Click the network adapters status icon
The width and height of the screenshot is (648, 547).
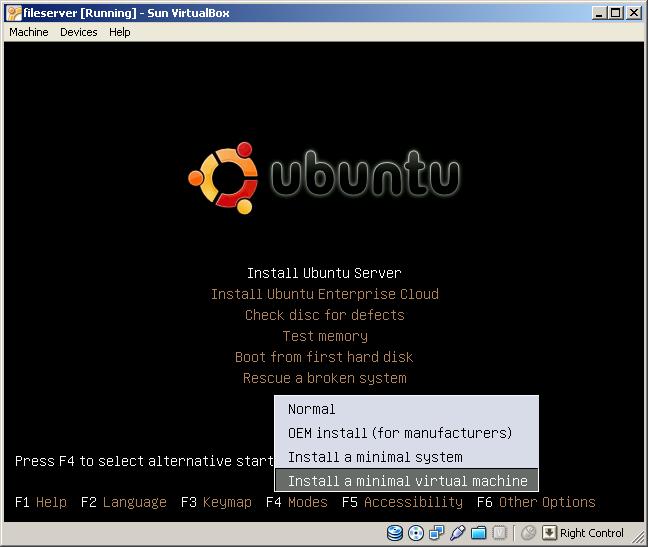tap(436, 533)
